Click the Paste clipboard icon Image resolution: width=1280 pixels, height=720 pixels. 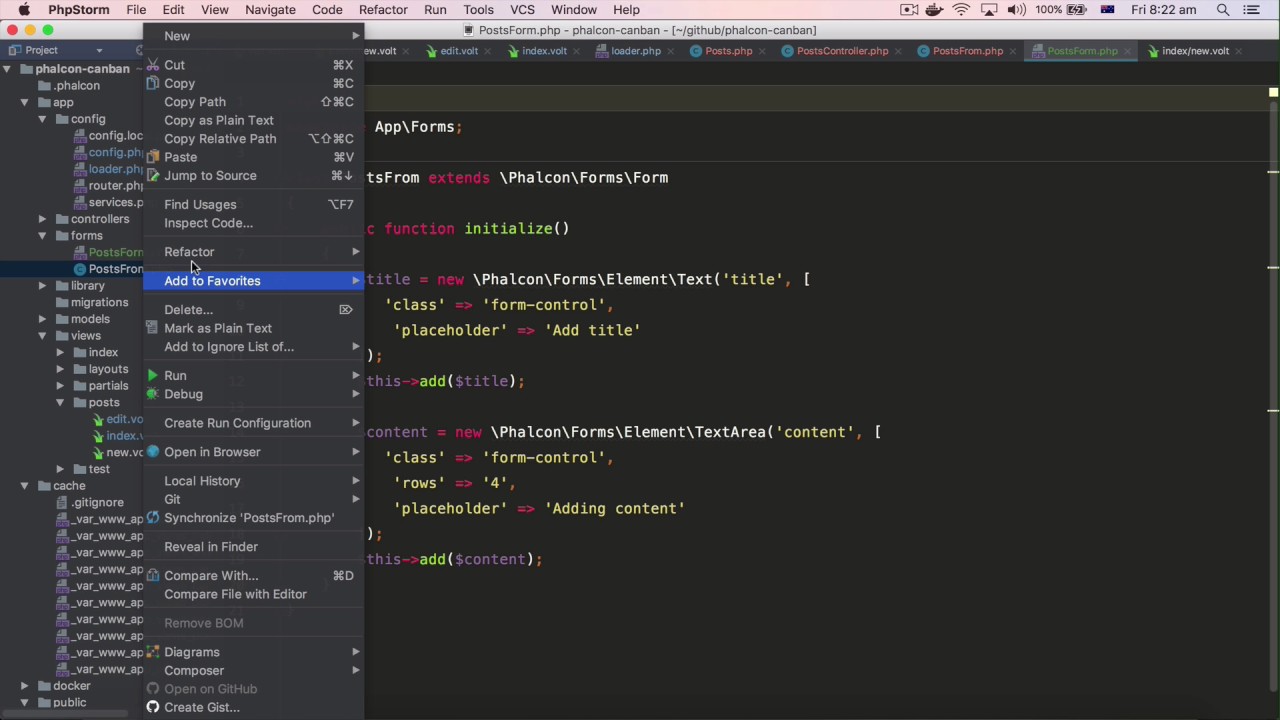[153, 157]
